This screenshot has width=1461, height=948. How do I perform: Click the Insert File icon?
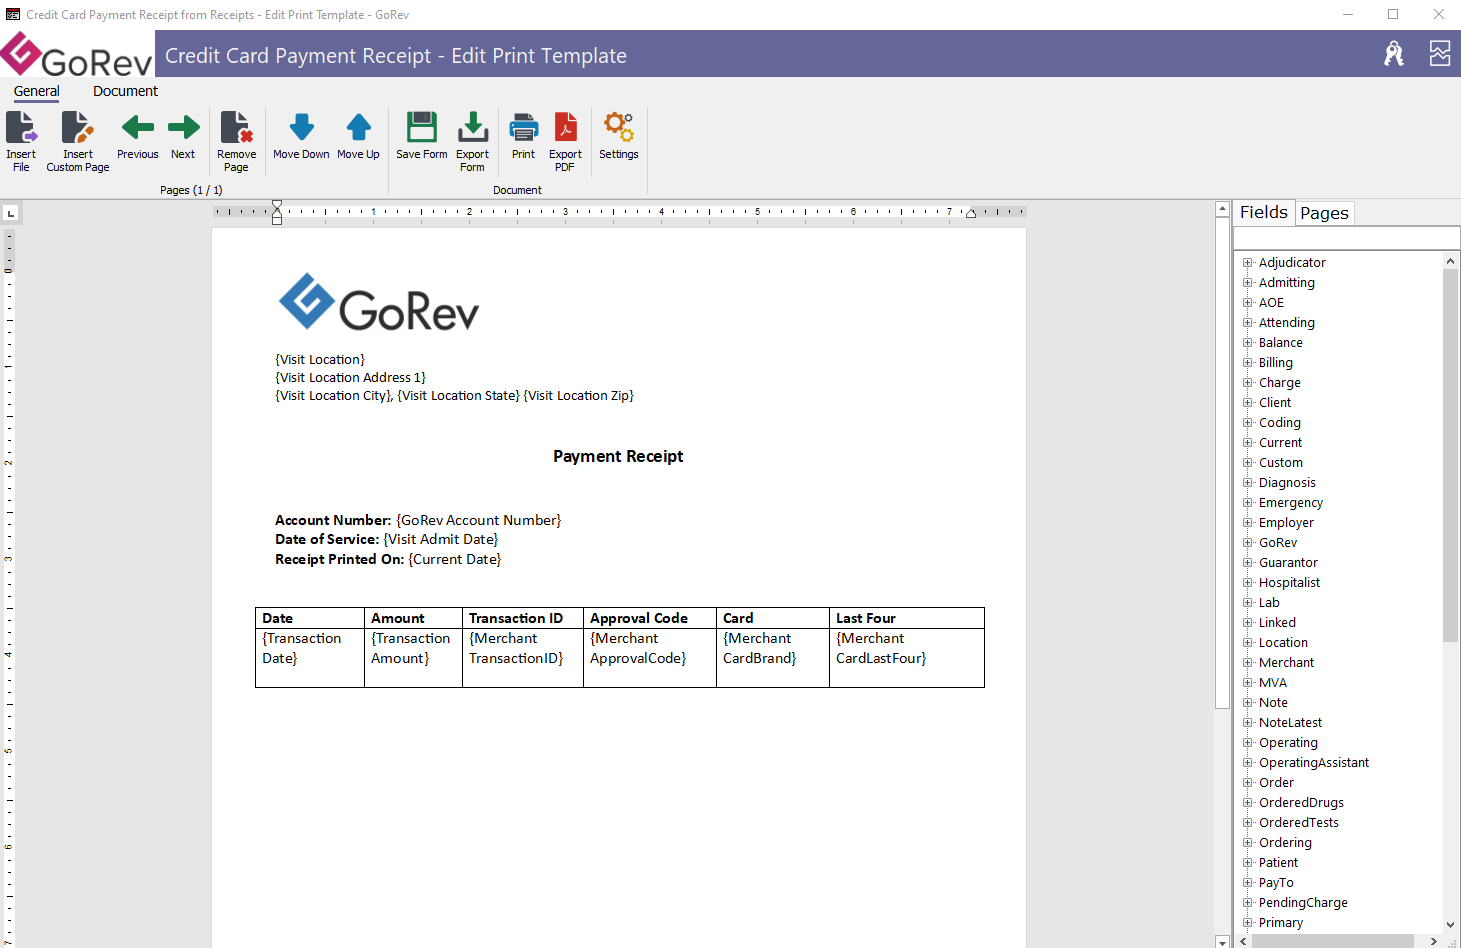pyautogui.click(x=21, y=128)
